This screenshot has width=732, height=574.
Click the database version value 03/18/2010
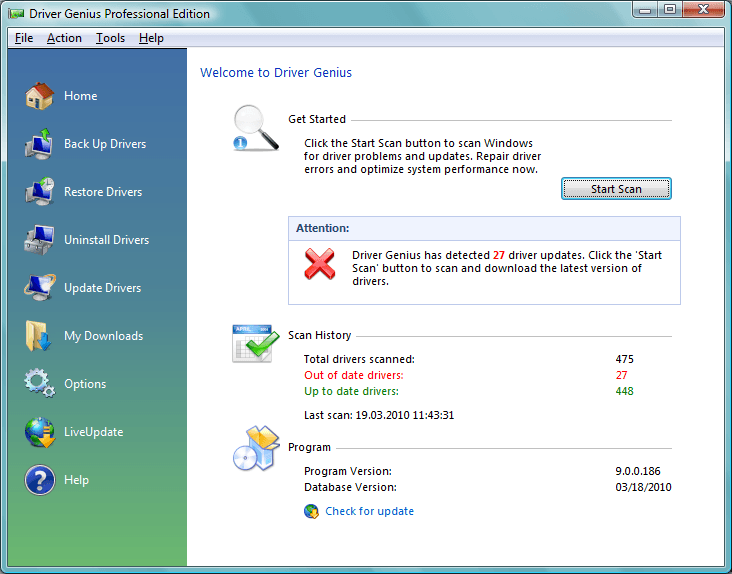[x=643, y=487]
